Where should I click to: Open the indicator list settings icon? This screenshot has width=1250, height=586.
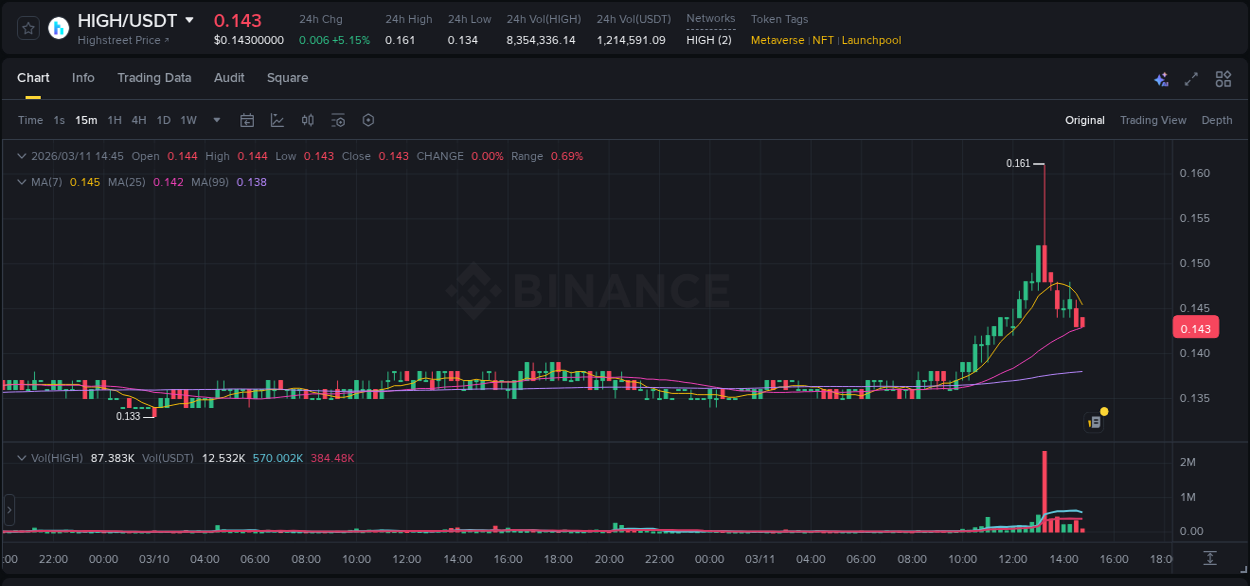[x=338, y=120]
